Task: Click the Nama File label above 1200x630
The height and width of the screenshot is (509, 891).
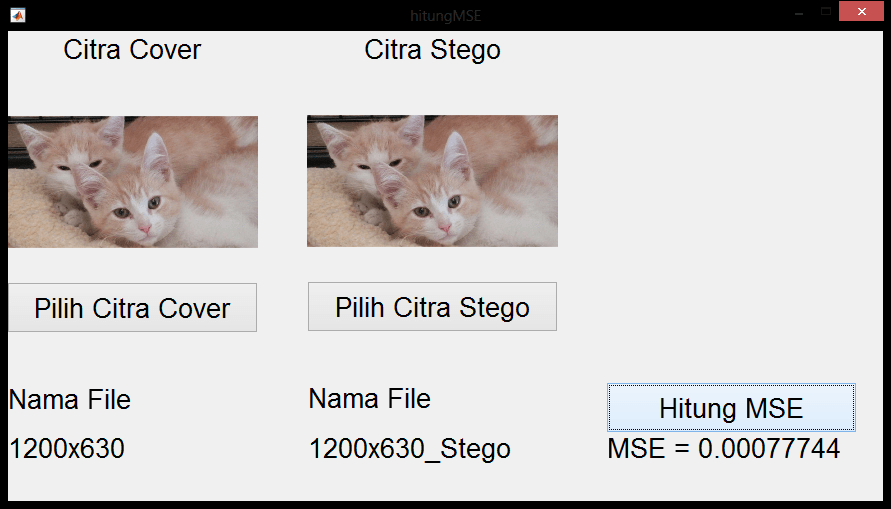Action: pos(70,400)
